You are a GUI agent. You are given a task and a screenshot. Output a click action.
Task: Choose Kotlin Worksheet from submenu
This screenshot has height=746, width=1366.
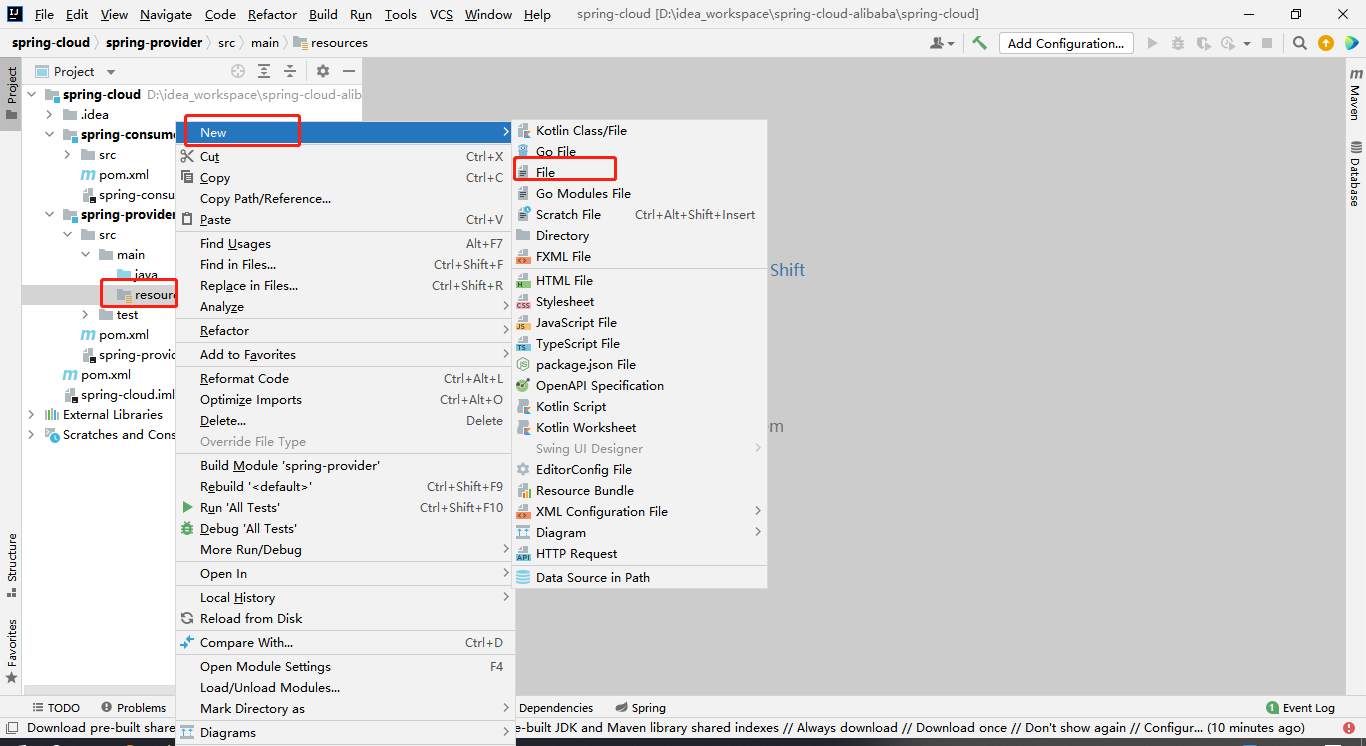[x=639, y=428]
